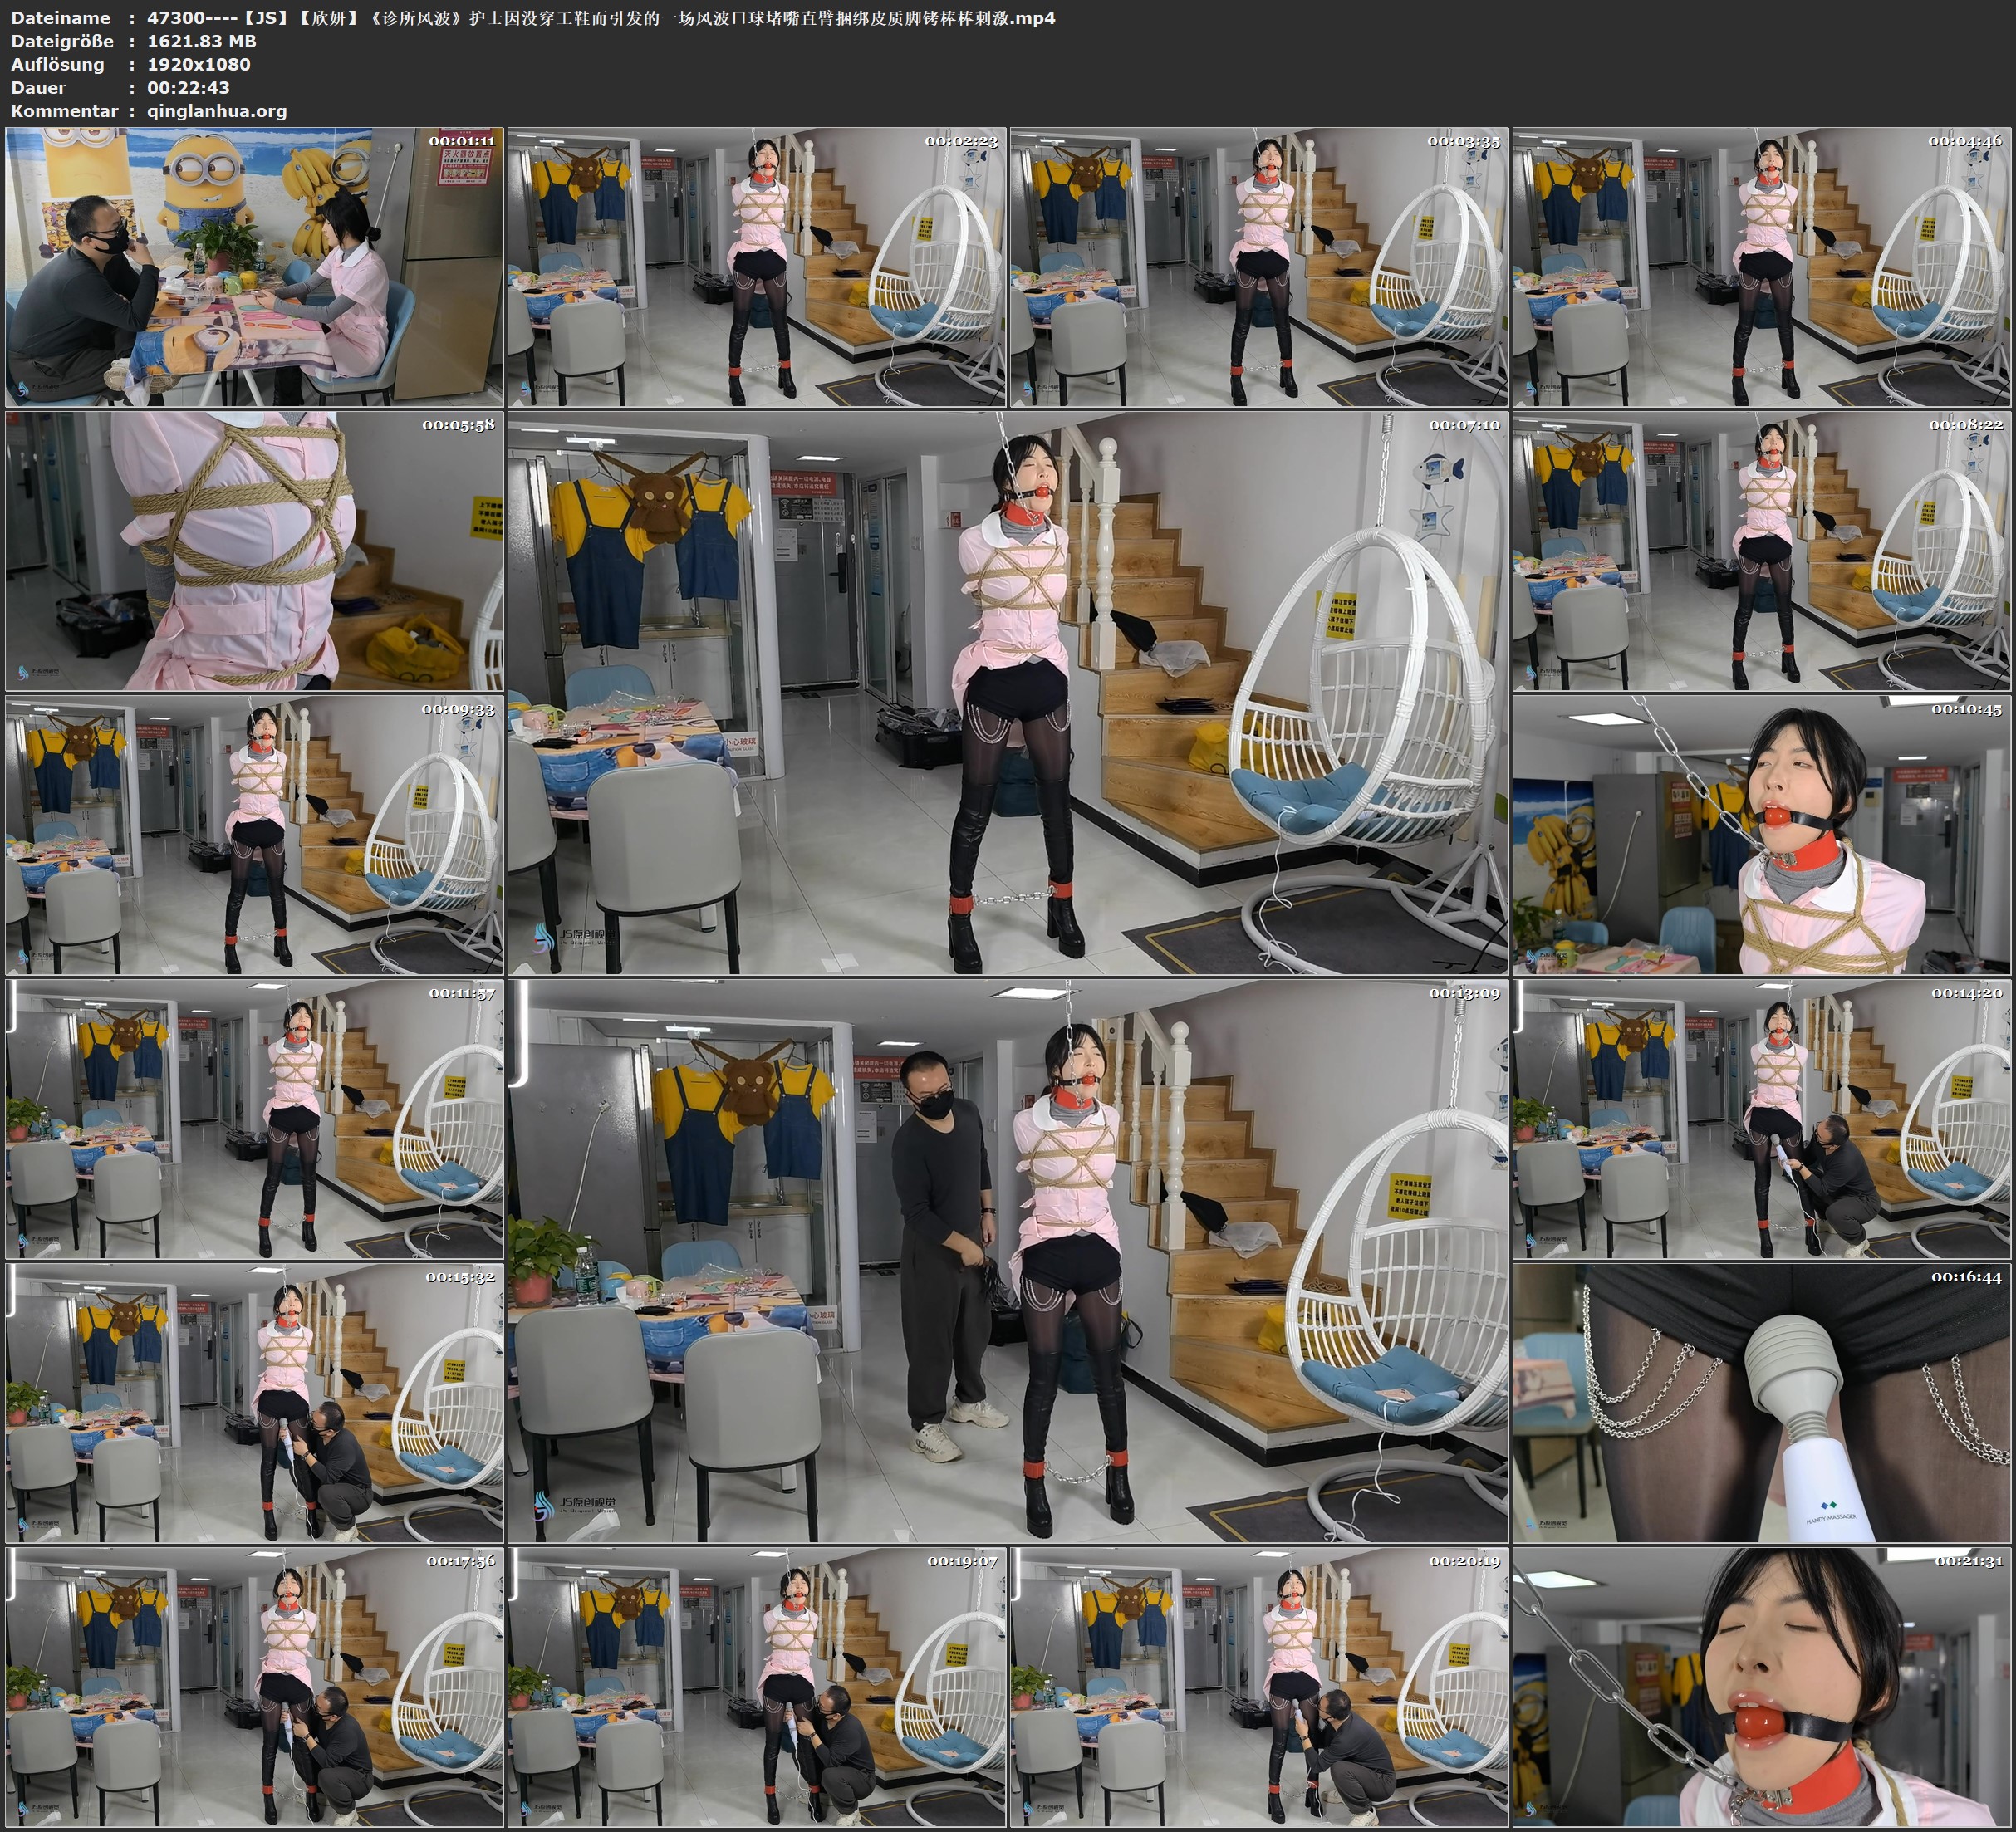Select the thumbnail at 00:10:45
This screenshot has height=1832, width=2016.
pos(1761,835)
